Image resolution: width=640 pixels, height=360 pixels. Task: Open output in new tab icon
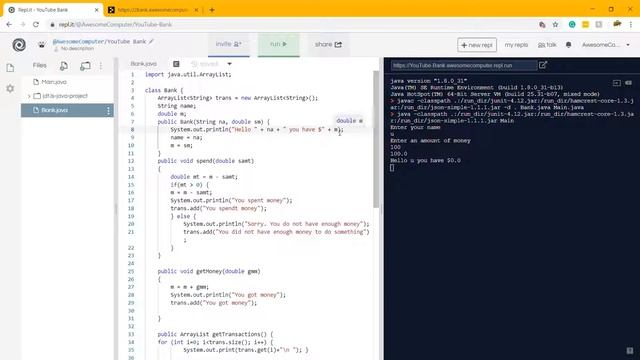[x=543, y=65]
